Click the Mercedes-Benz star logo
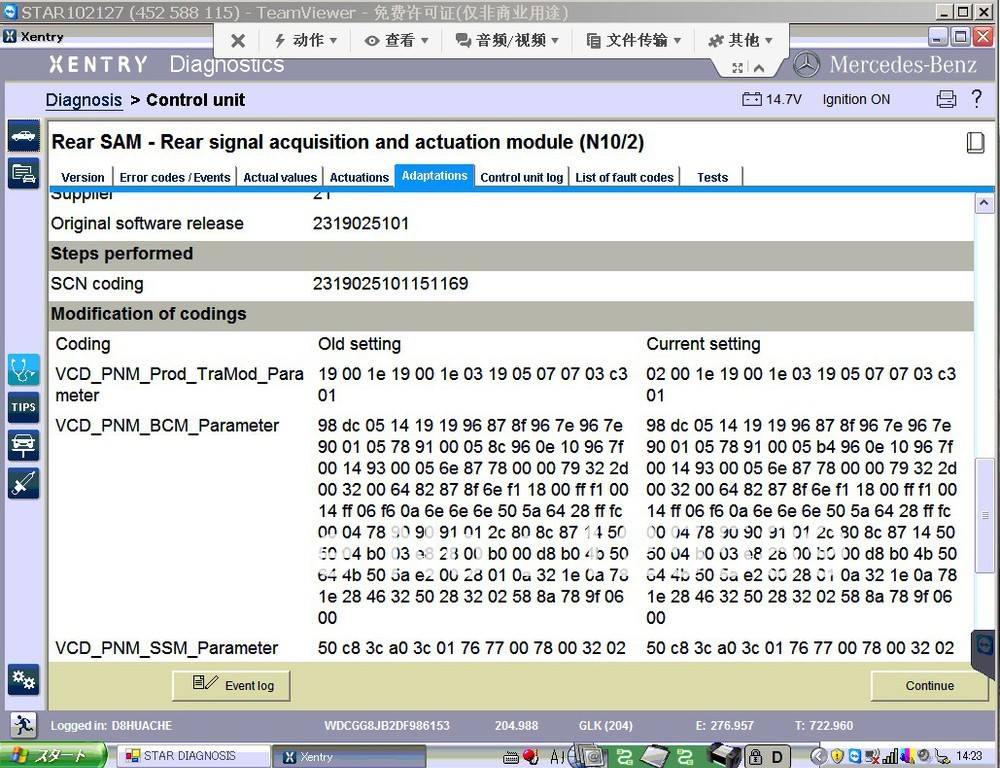The image size is (1000, 768). point(807,64)
